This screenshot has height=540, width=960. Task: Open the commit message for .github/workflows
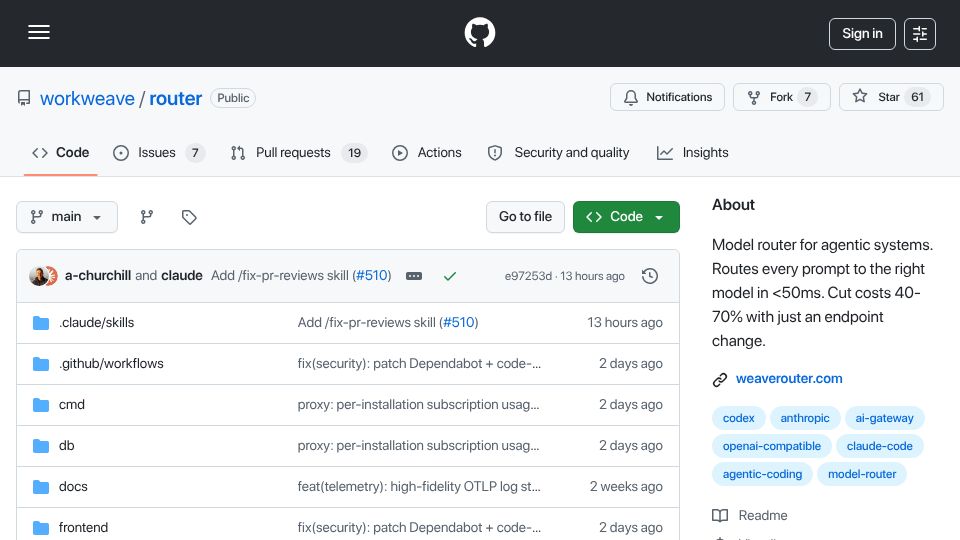point(419,364)
